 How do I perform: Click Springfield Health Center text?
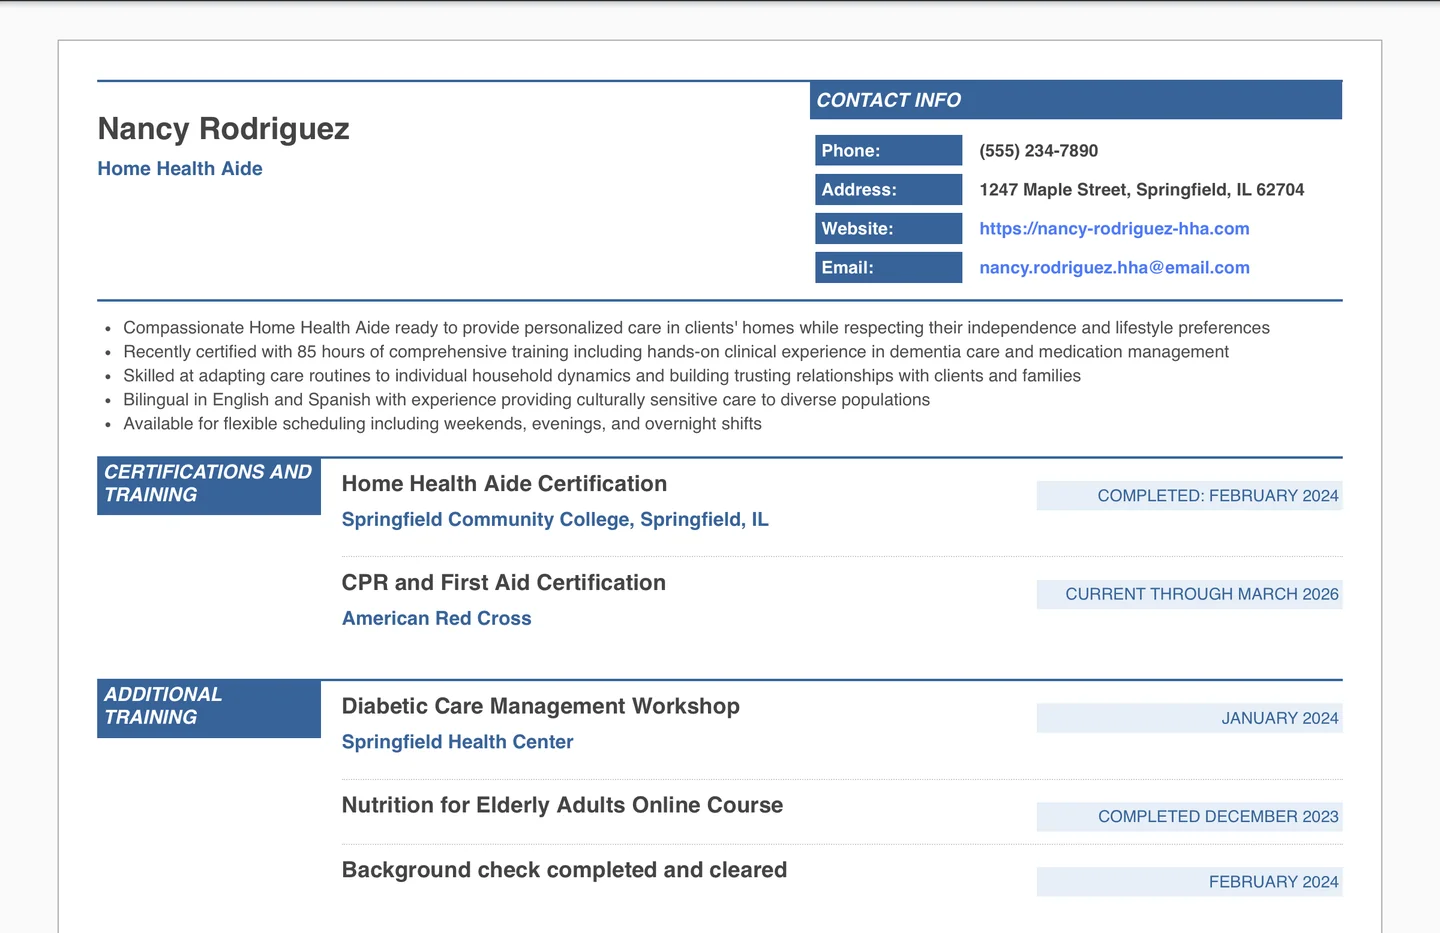pyautogui.click(x=457, y=742)
